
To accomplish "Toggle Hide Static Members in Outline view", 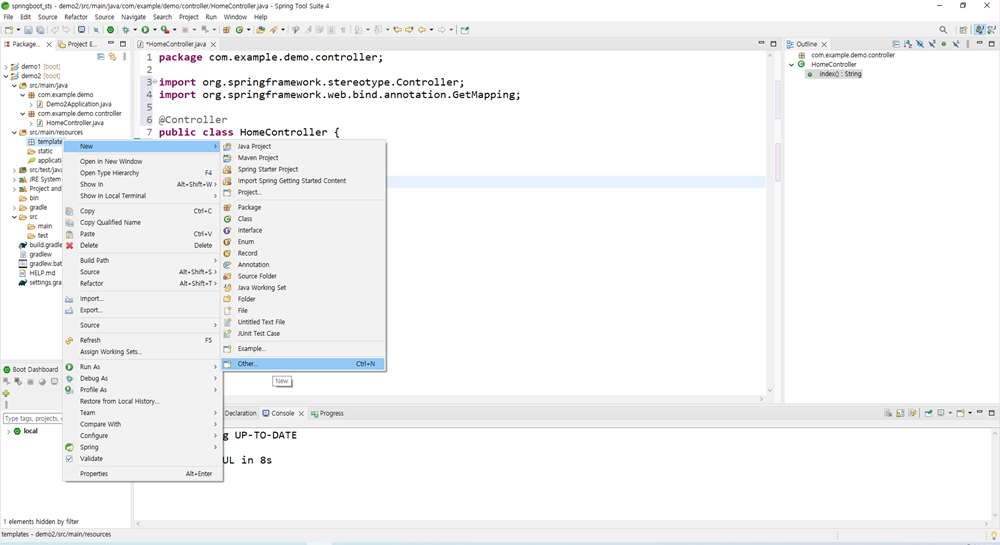I will coord(932,44).
